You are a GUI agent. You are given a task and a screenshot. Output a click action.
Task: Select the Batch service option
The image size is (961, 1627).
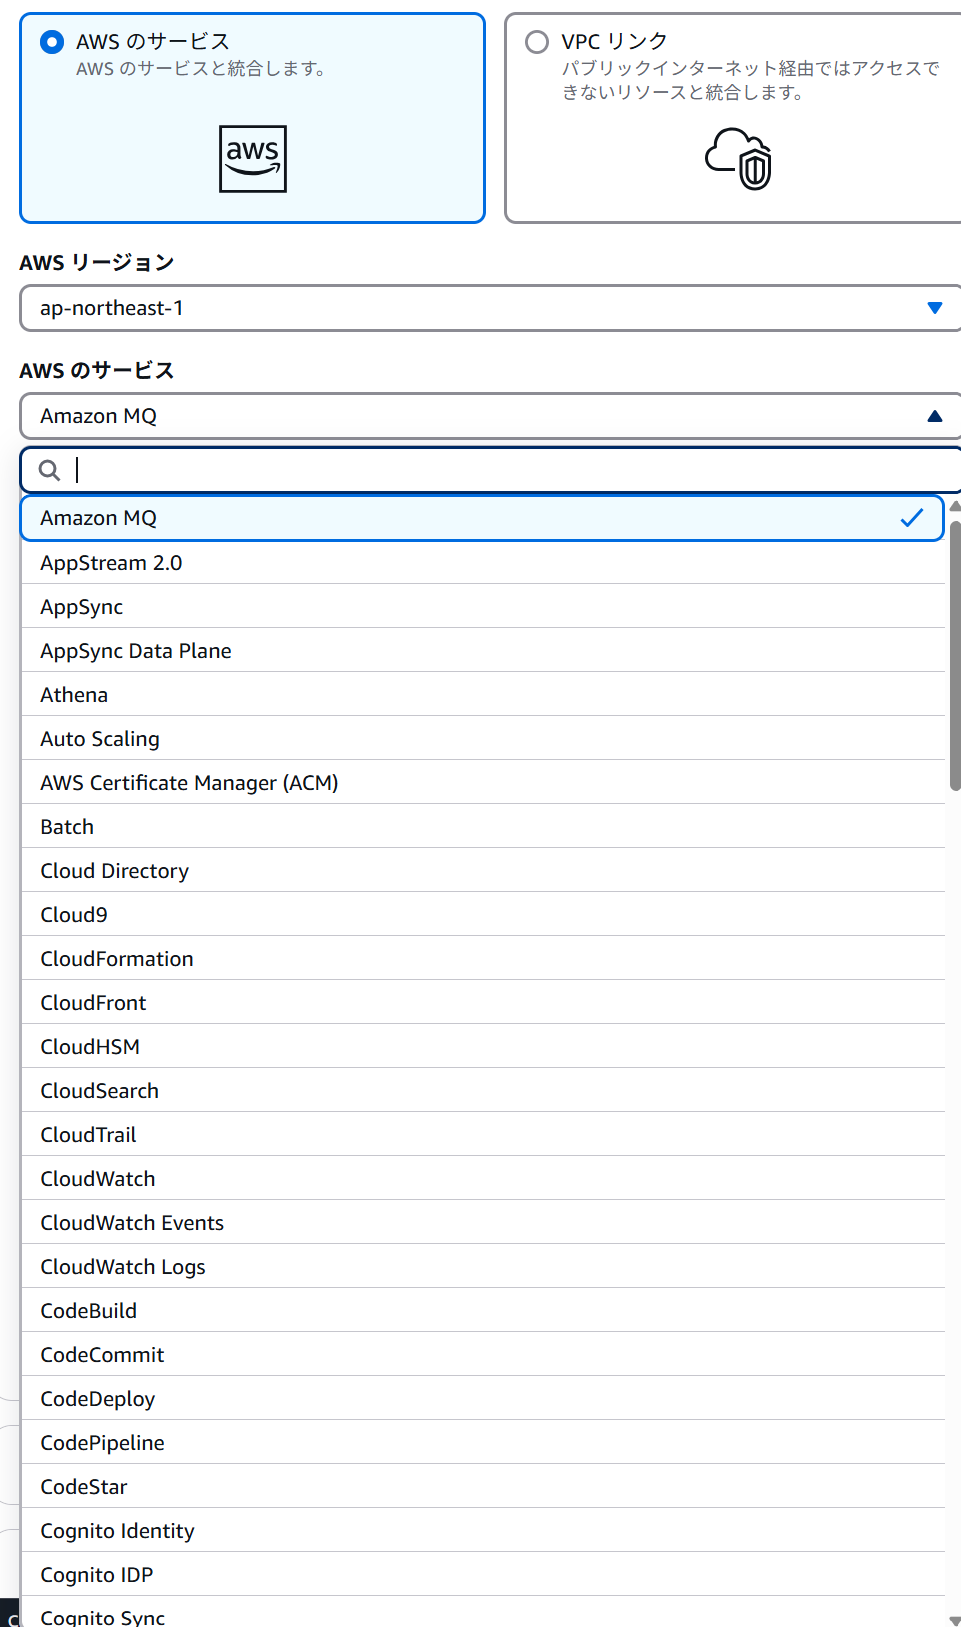(x=483, y=827)
